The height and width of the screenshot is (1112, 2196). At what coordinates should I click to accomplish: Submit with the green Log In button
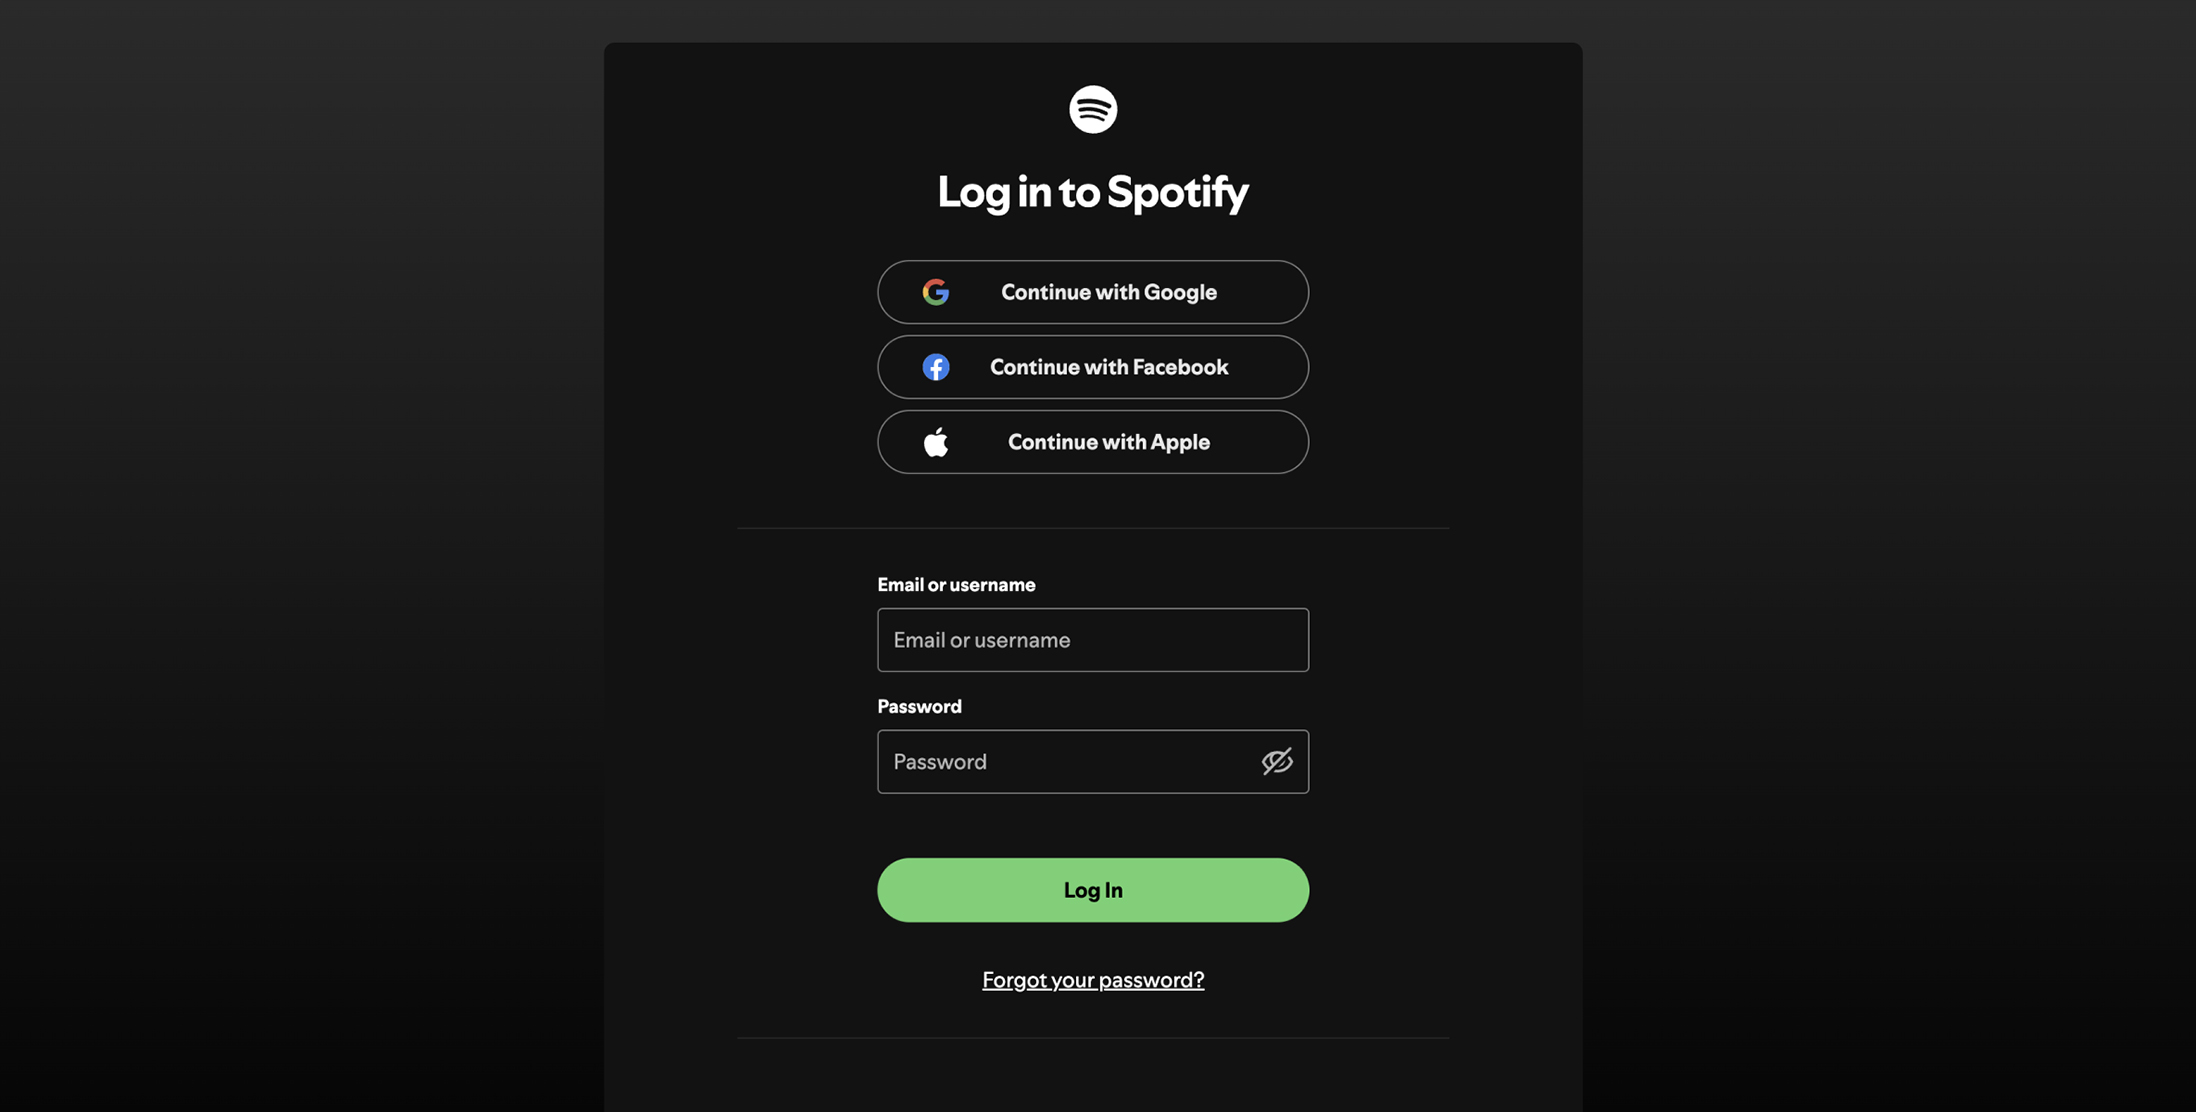tap(1093, 890)
